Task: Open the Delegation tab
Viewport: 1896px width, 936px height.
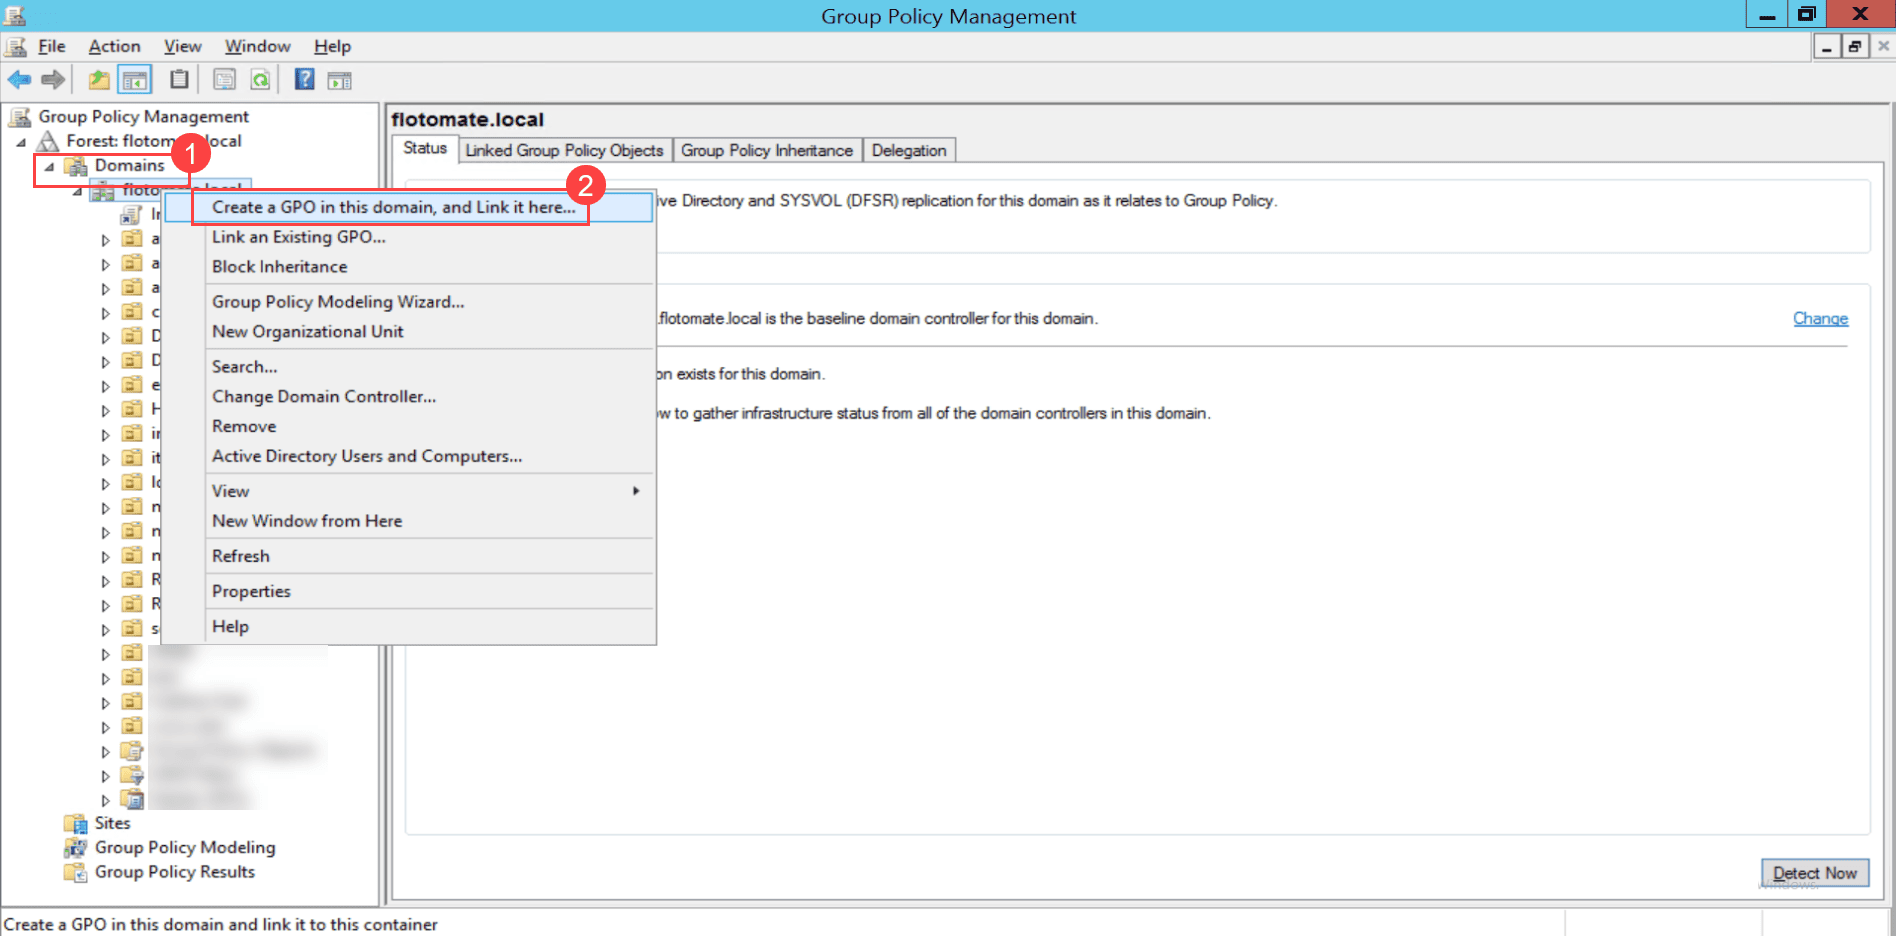Action: click(x=908, y=150)
